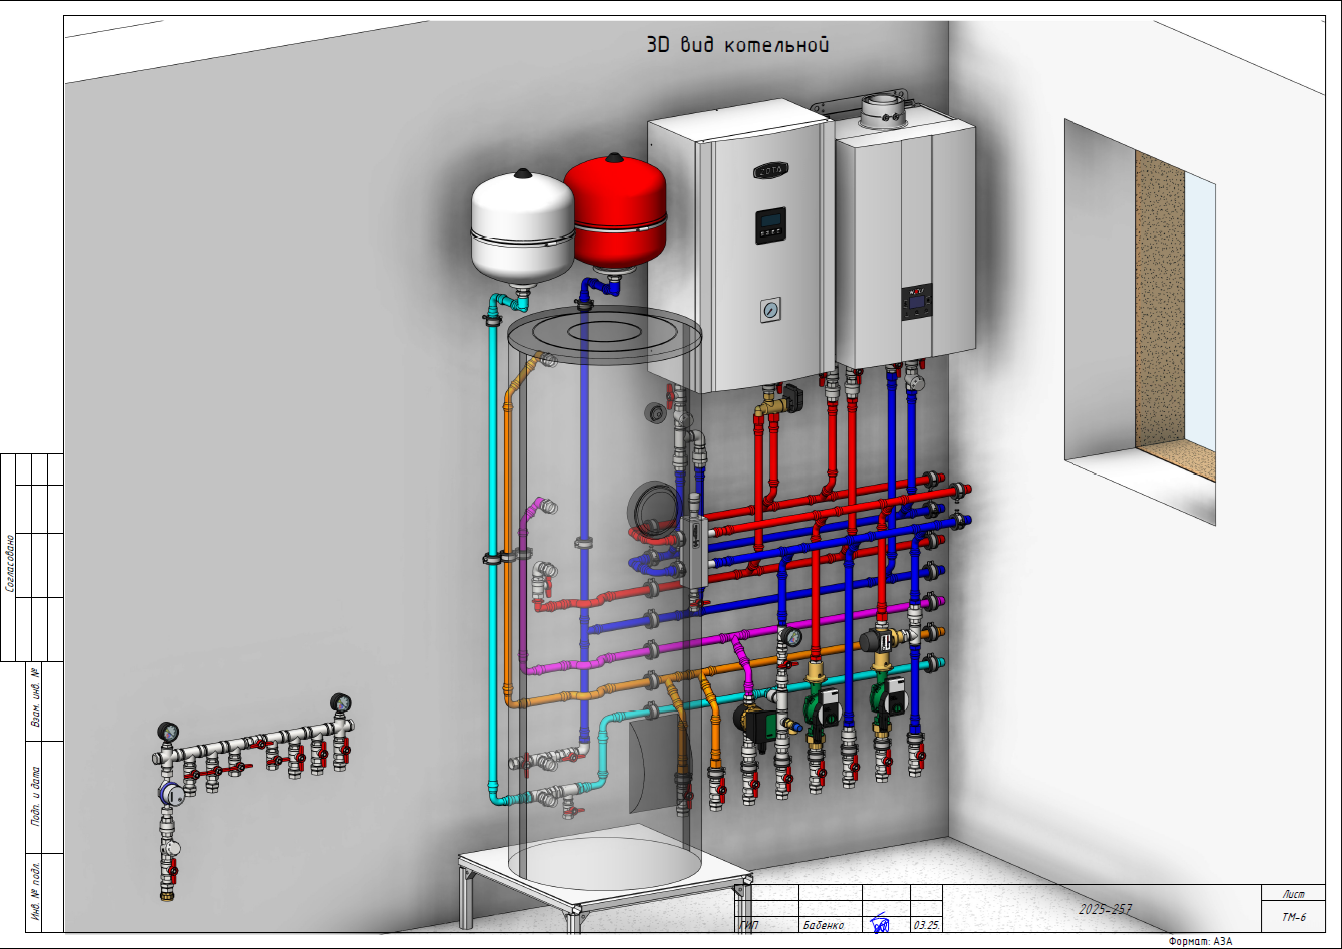Click the 'Формат: А3А' label

coord(1200,941)
